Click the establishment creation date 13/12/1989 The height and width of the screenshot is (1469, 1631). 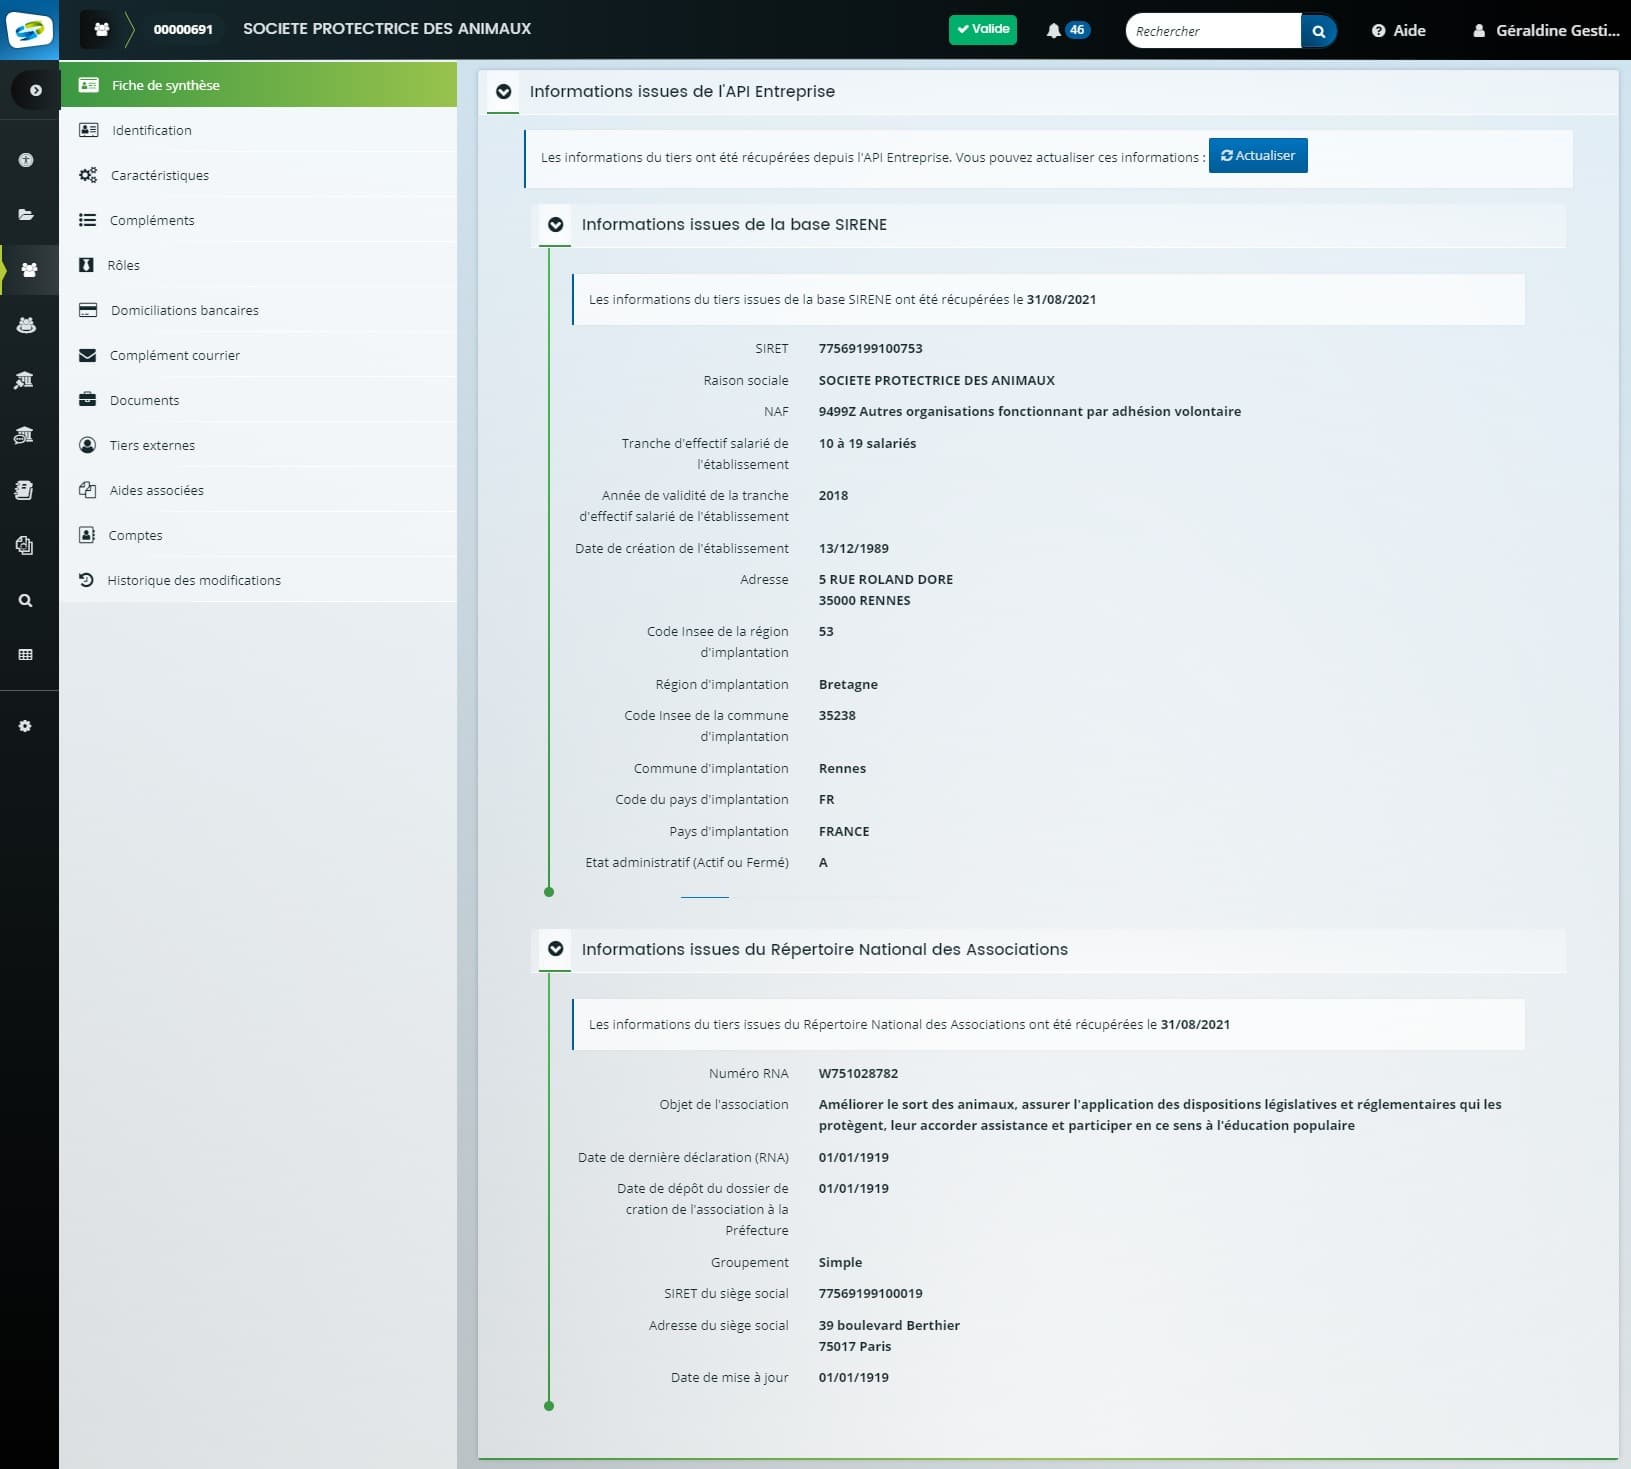tap(854, 549)
